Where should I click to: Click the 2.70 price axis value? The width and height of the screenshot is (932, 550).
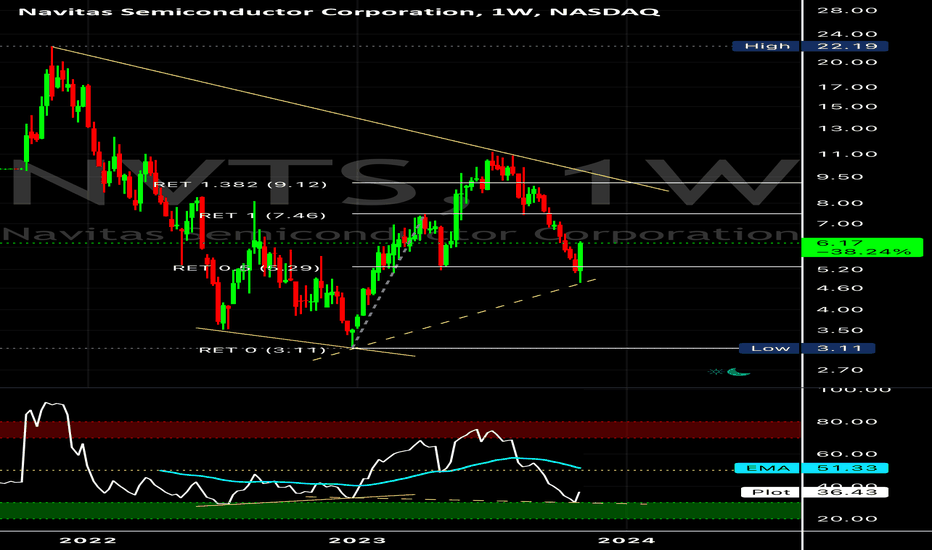coord(840,370)
